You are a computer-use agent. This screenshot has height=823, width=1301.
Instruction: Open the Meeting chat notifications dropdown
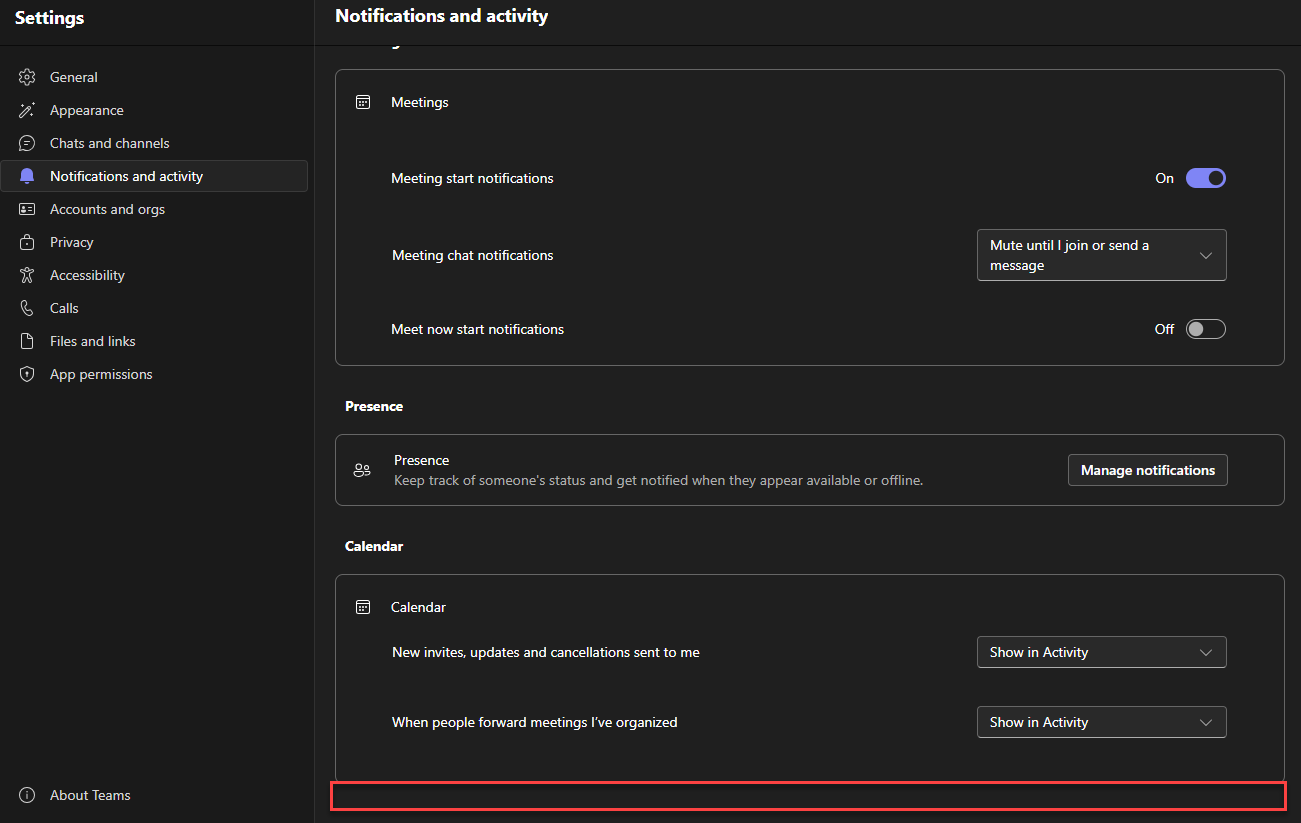1101,255
